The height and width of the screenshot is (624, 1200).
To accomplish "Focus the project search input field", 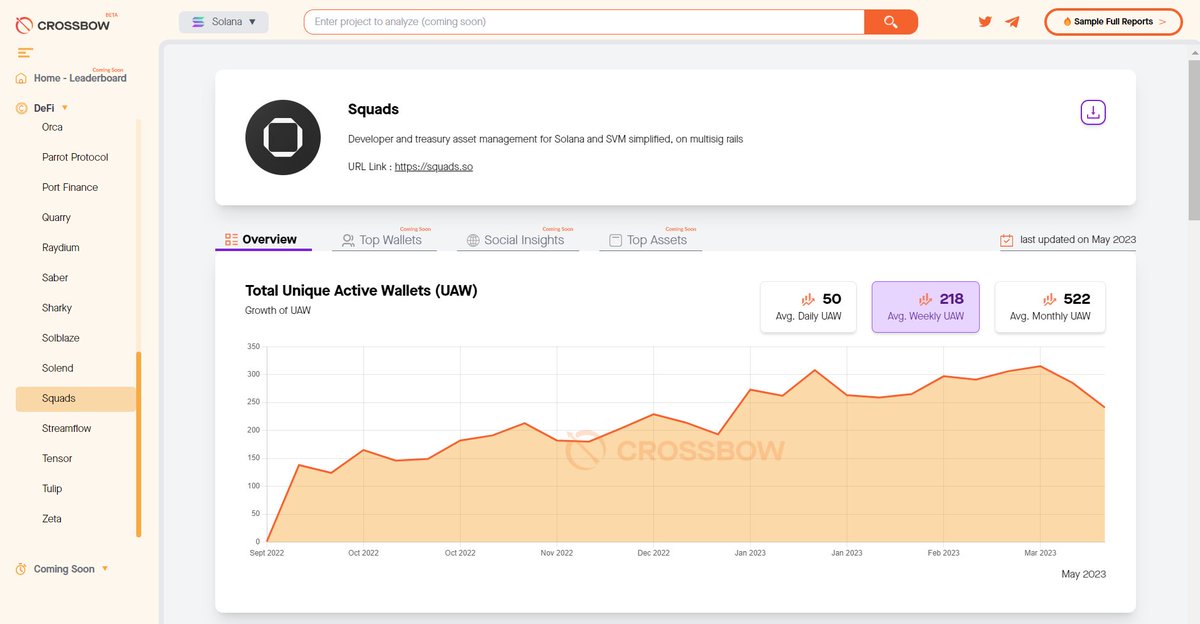I will 584,22.
